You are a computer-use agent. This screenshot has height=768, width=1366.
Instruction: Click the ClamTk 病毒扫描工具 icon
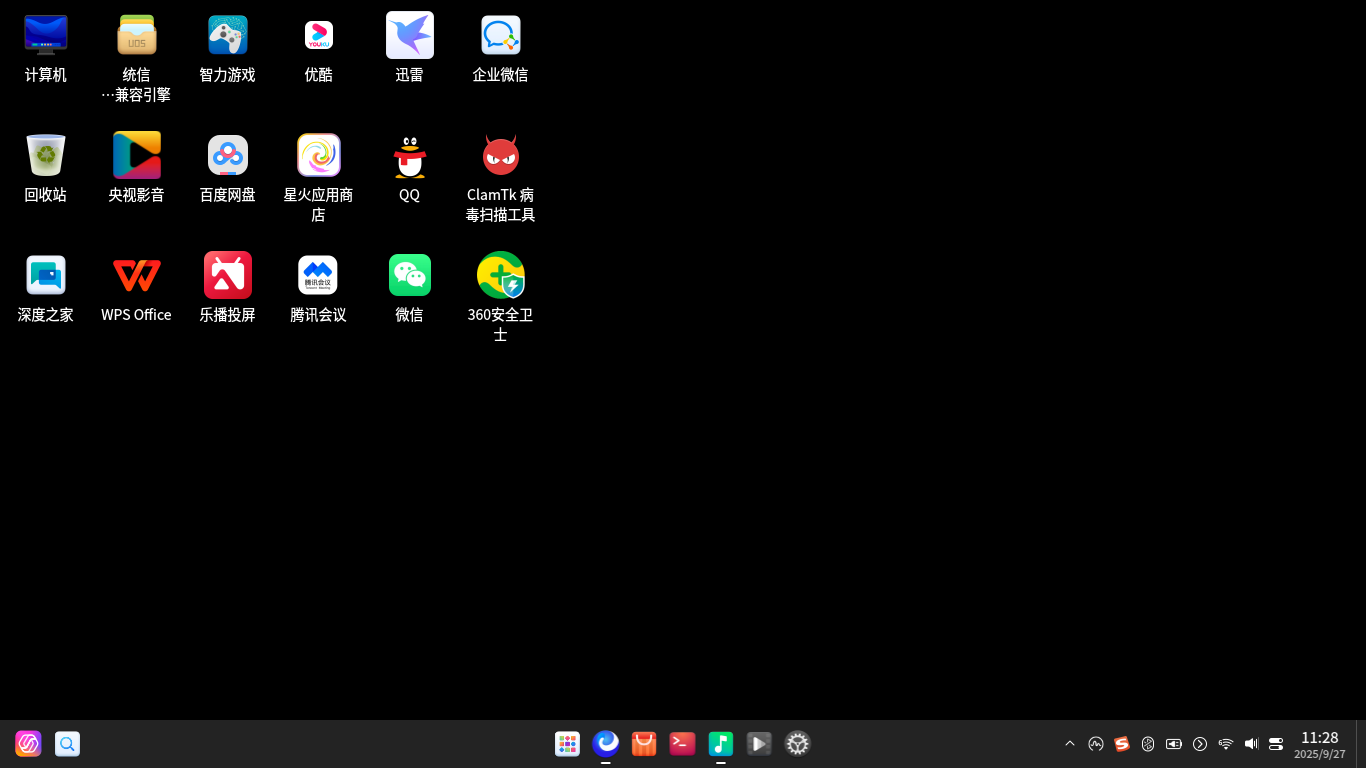coord(501,155)
